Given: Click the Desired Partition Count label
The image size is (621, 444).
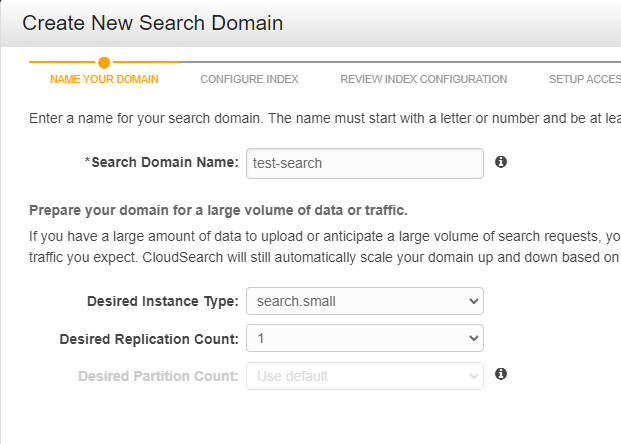Looking at the screenshot, I should pos(158,376).
